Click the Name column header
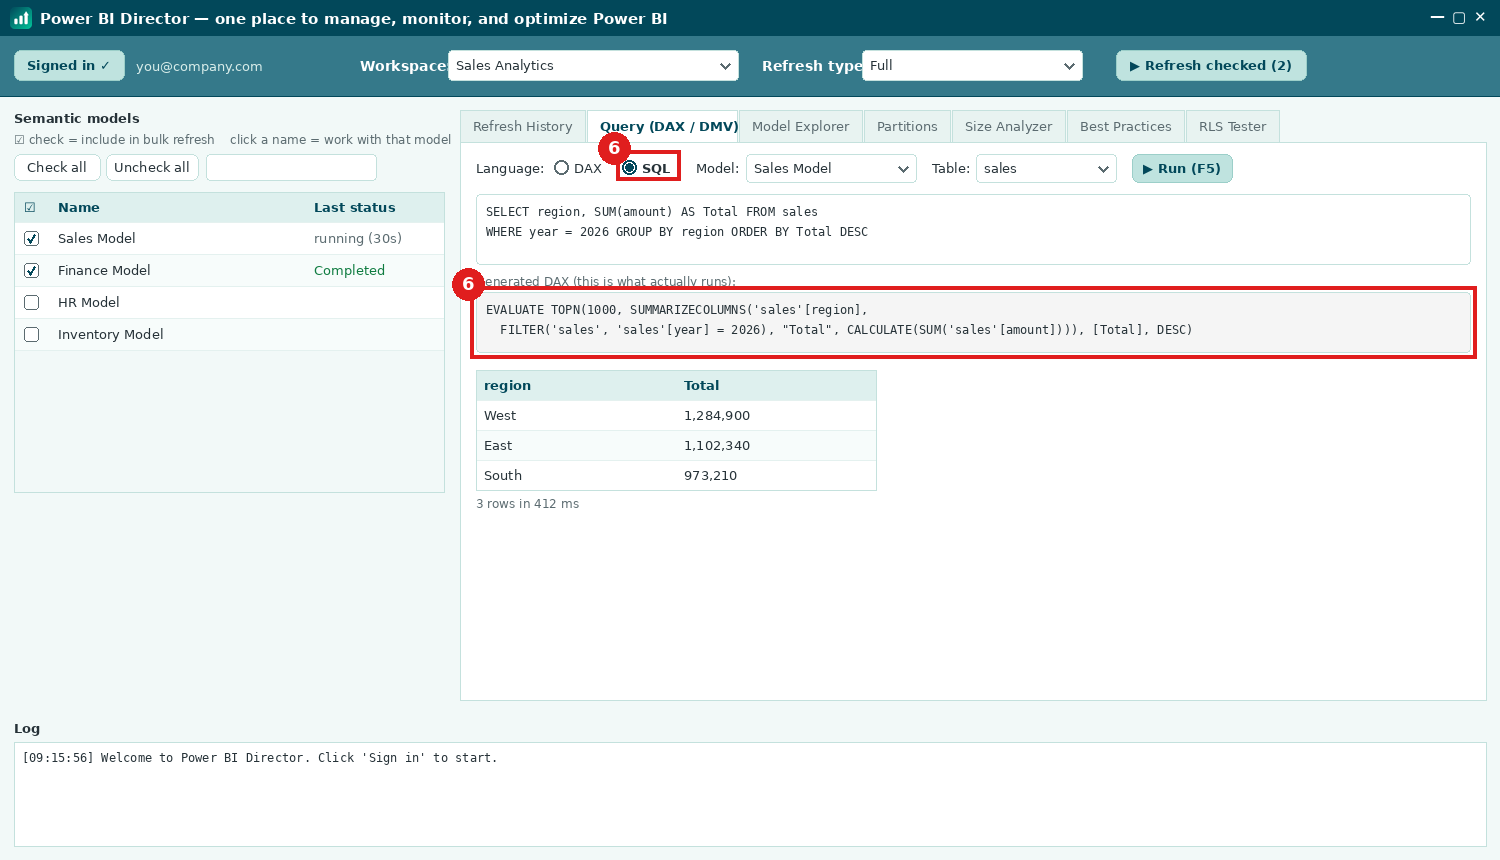This screenshot has width=1500, height=860. pos(79,207)
